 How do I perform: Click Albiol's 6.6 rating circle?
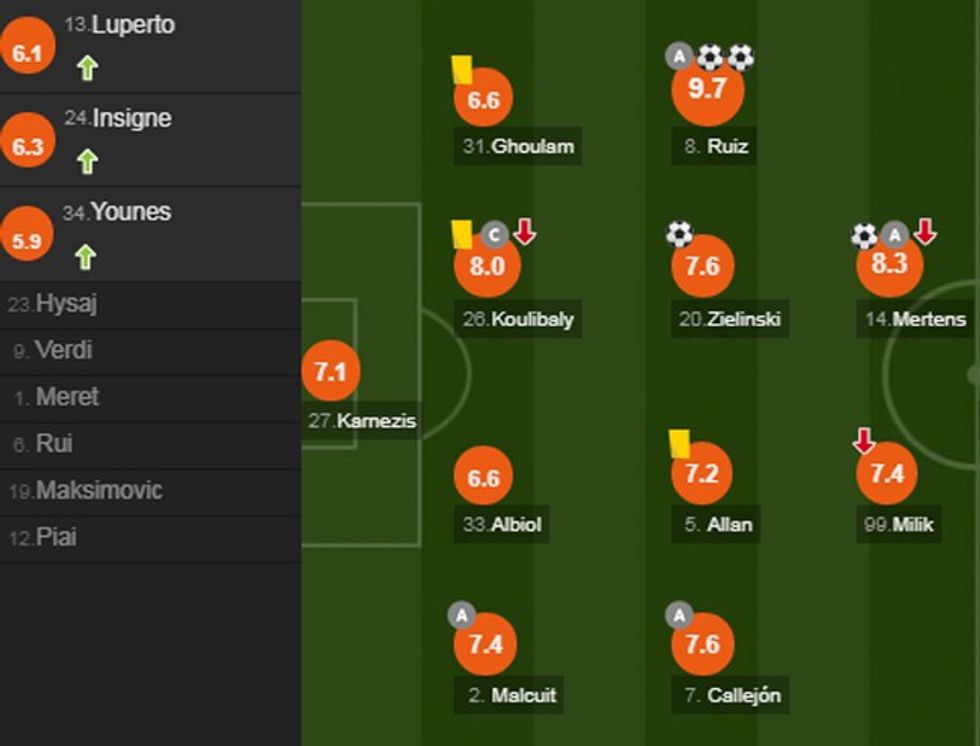[x=483, y=478]
